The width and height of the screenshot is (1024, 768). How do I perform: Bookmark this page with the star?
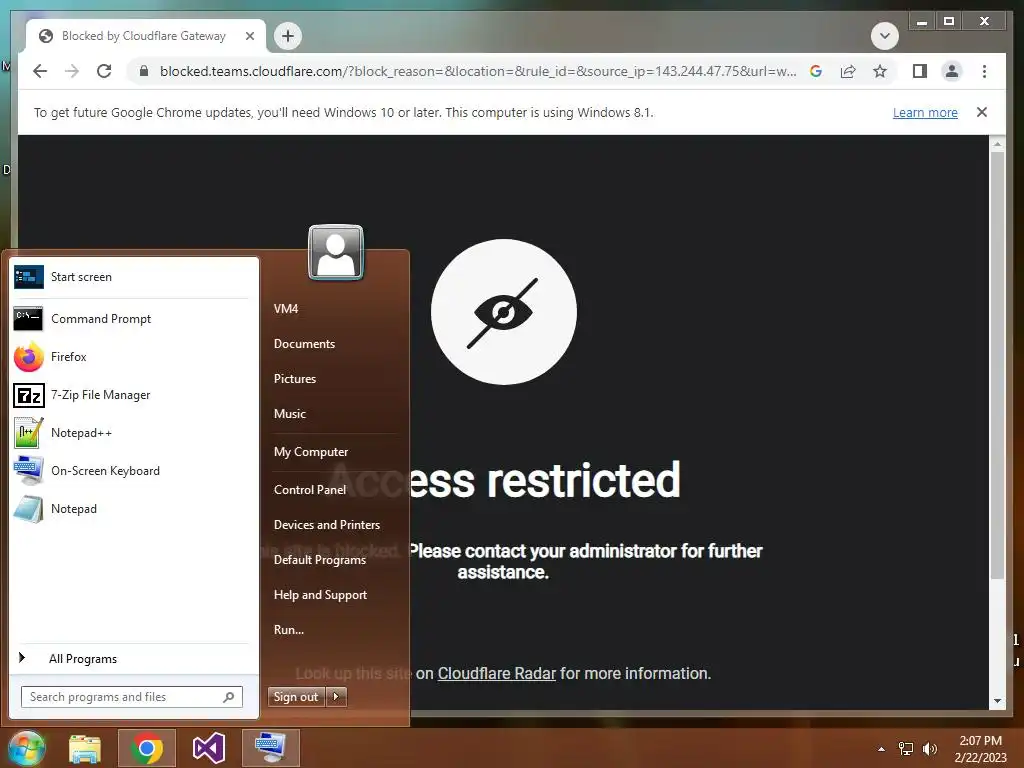tap(880, 71)
